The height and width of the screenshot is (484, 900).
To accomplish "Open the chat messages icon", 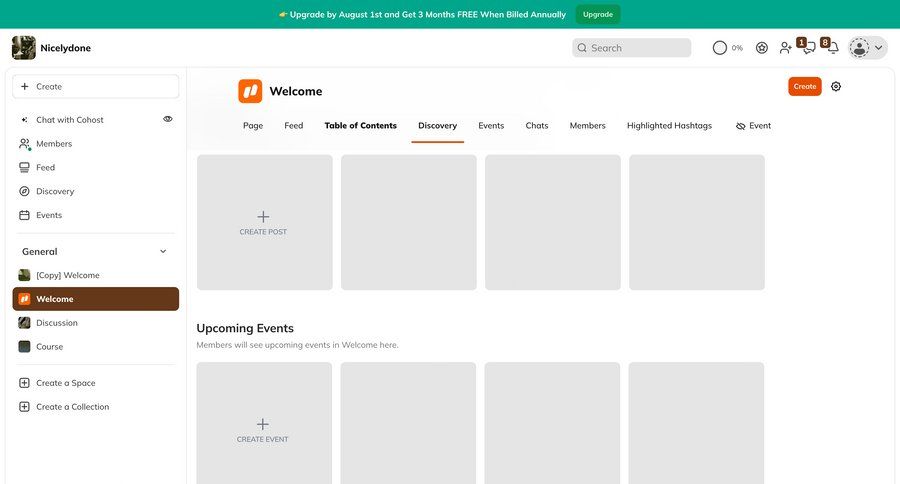I will (x=809, y=48).
